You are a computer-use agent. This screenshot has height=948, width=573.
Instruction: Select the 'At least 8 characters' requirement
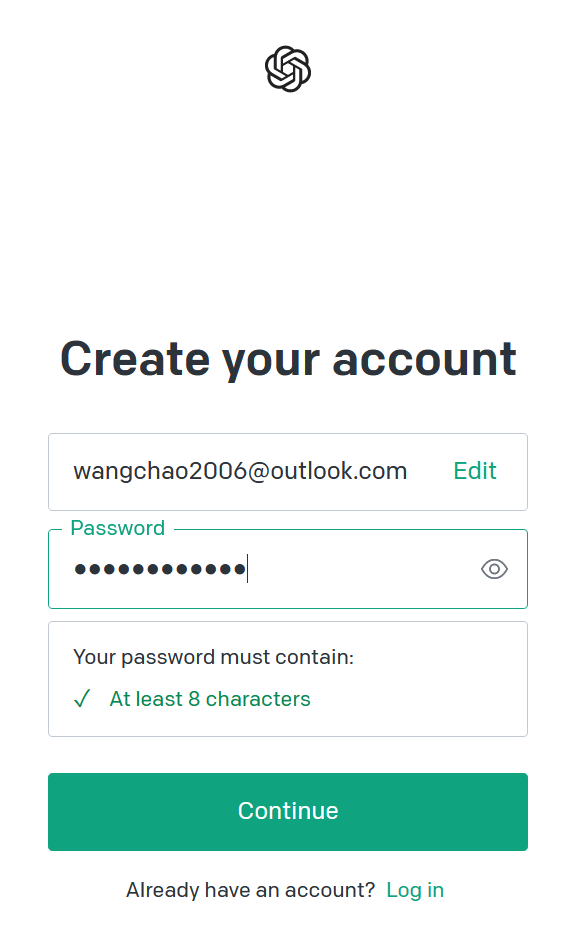(x=210, y=699)
